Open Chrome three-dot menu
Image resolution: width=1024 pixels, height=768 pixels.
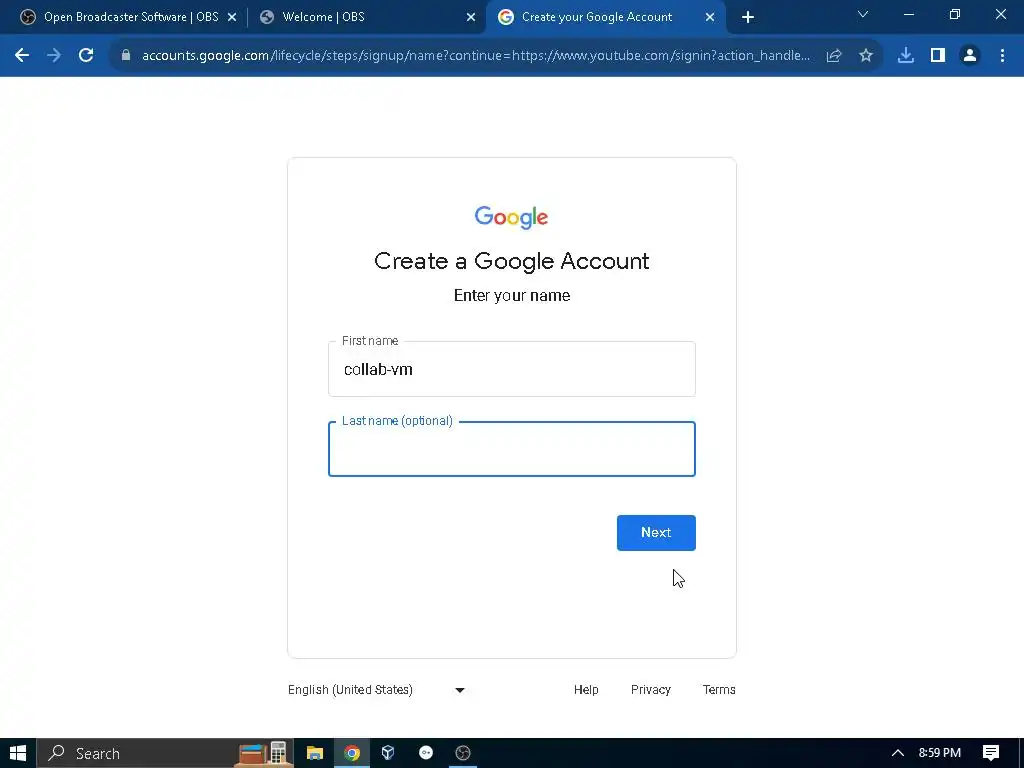[x=1002, y=56]
